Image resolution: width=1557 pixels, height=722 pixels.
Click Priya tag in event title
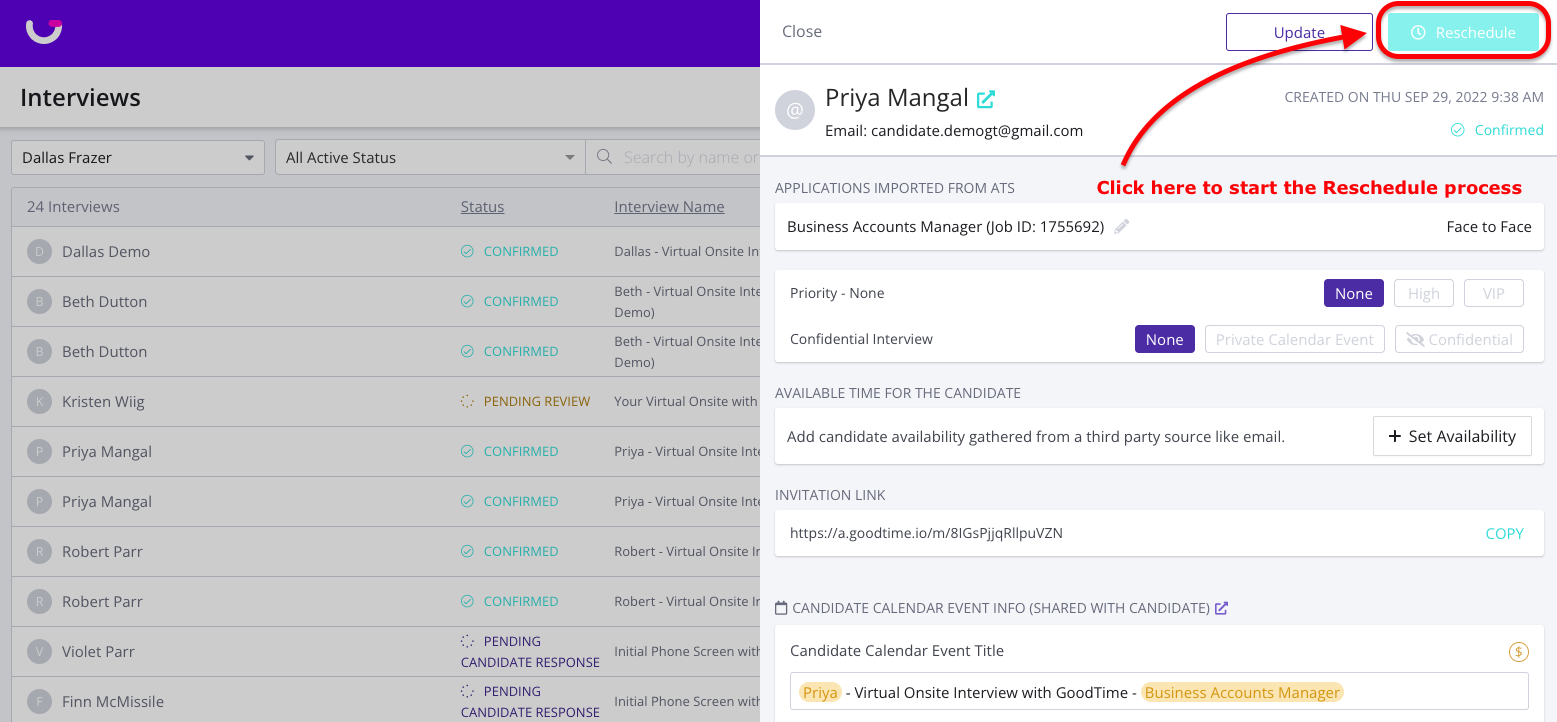pos(820,692)
